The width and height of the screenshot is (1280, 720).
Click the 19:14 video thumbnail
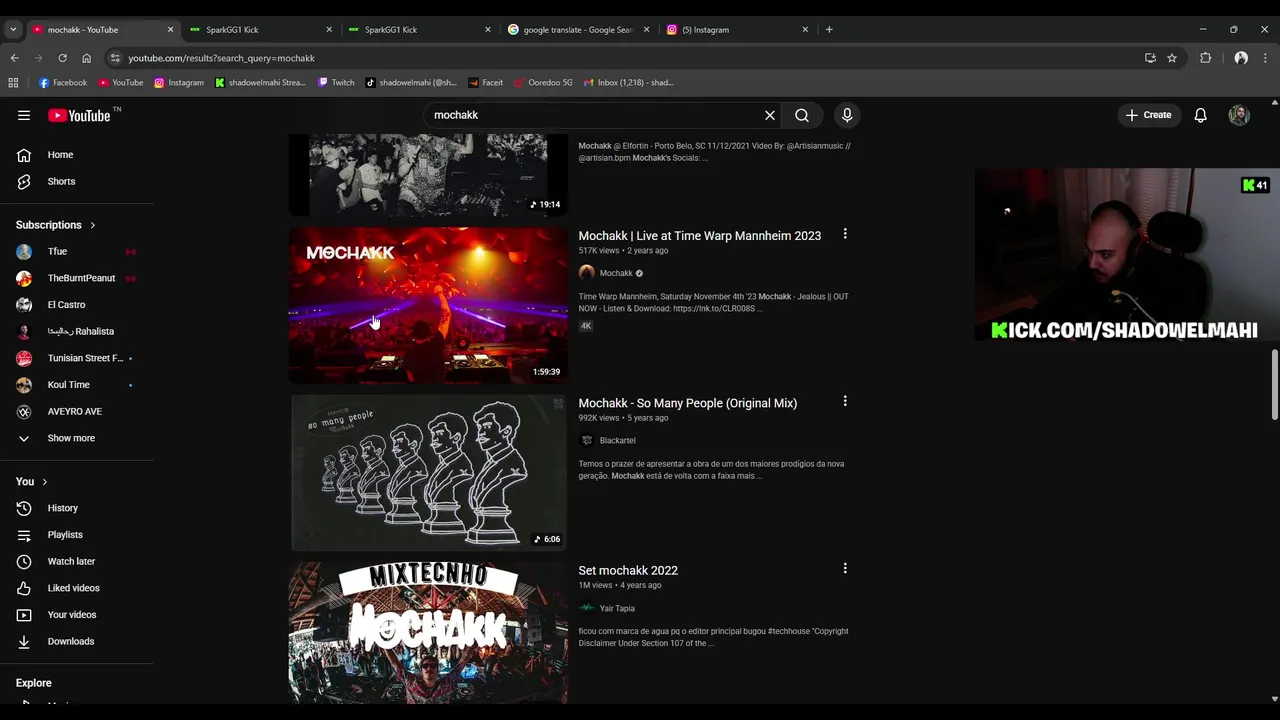(x=428, y=175)
